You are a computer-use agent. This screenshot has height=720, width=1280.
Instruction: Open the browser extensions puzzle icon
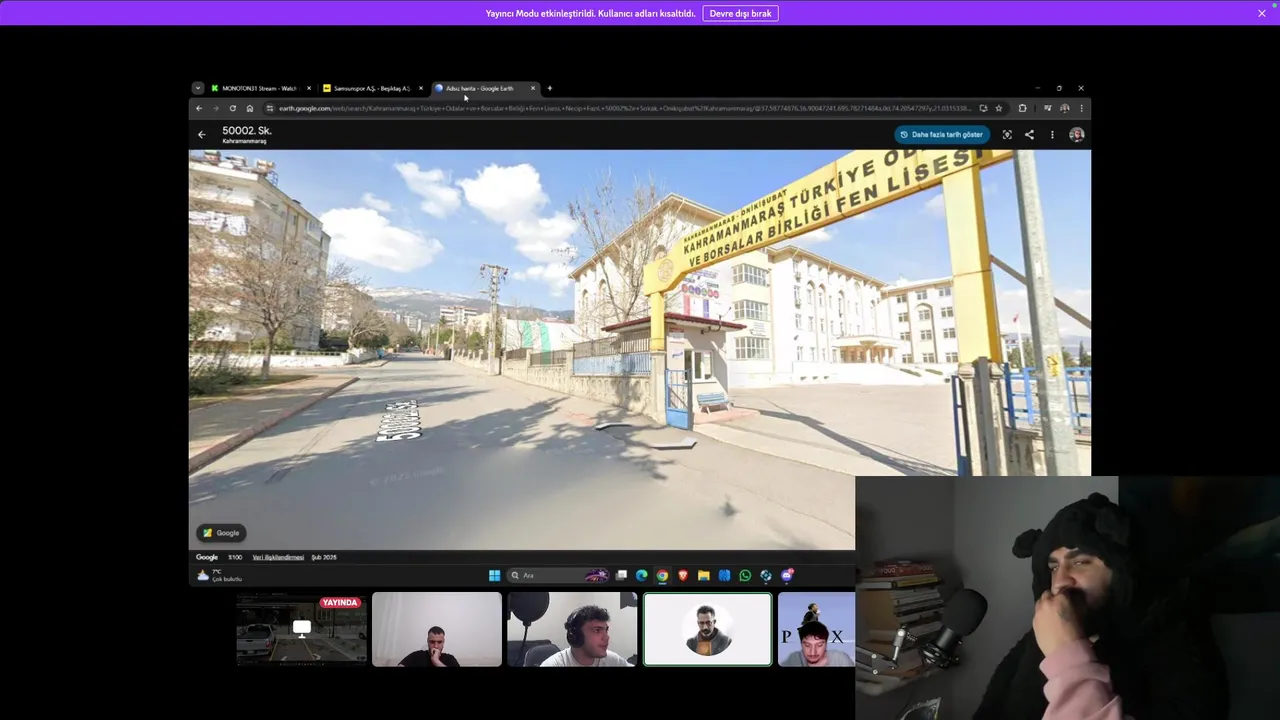[x=1022, y=108]
